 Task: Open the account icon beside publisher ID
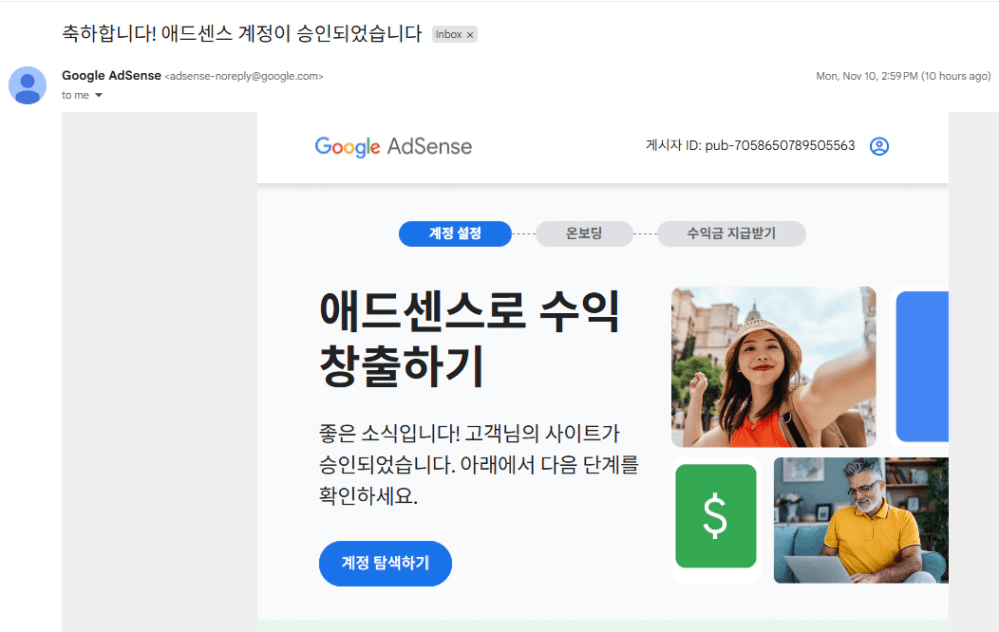coord(879,146)
